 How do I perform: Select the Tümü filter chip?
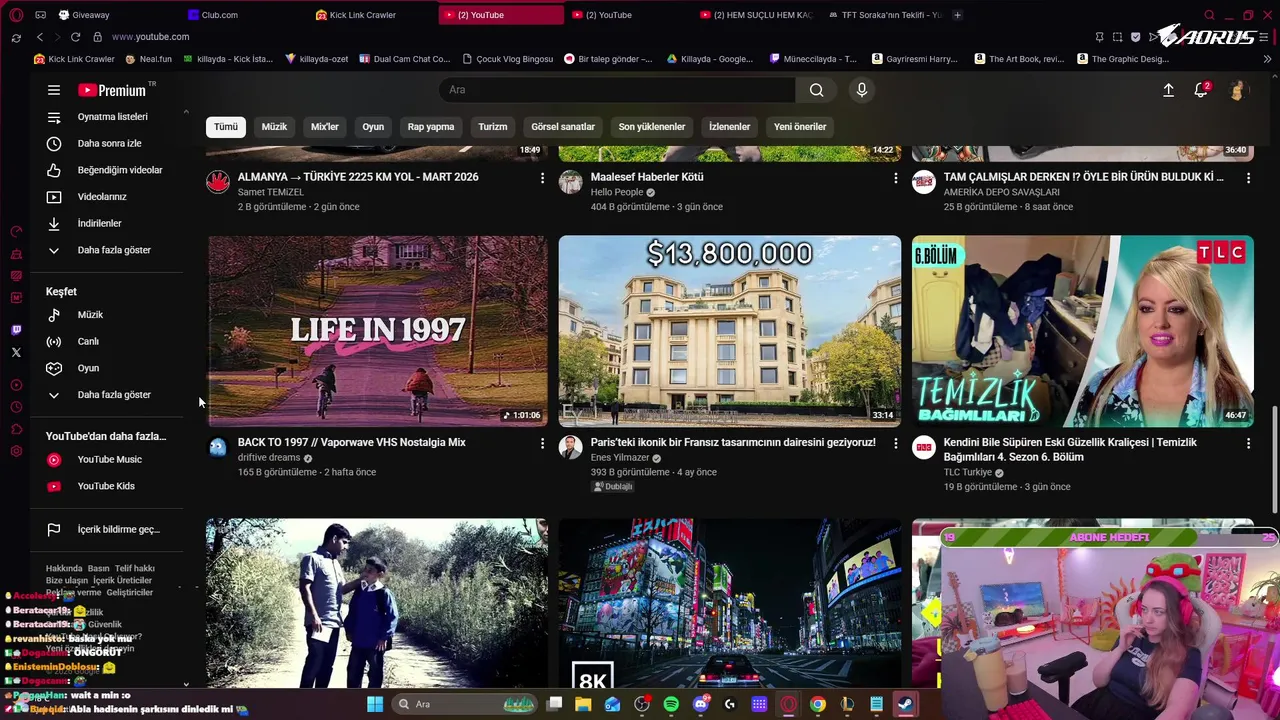tap(226, 127)
